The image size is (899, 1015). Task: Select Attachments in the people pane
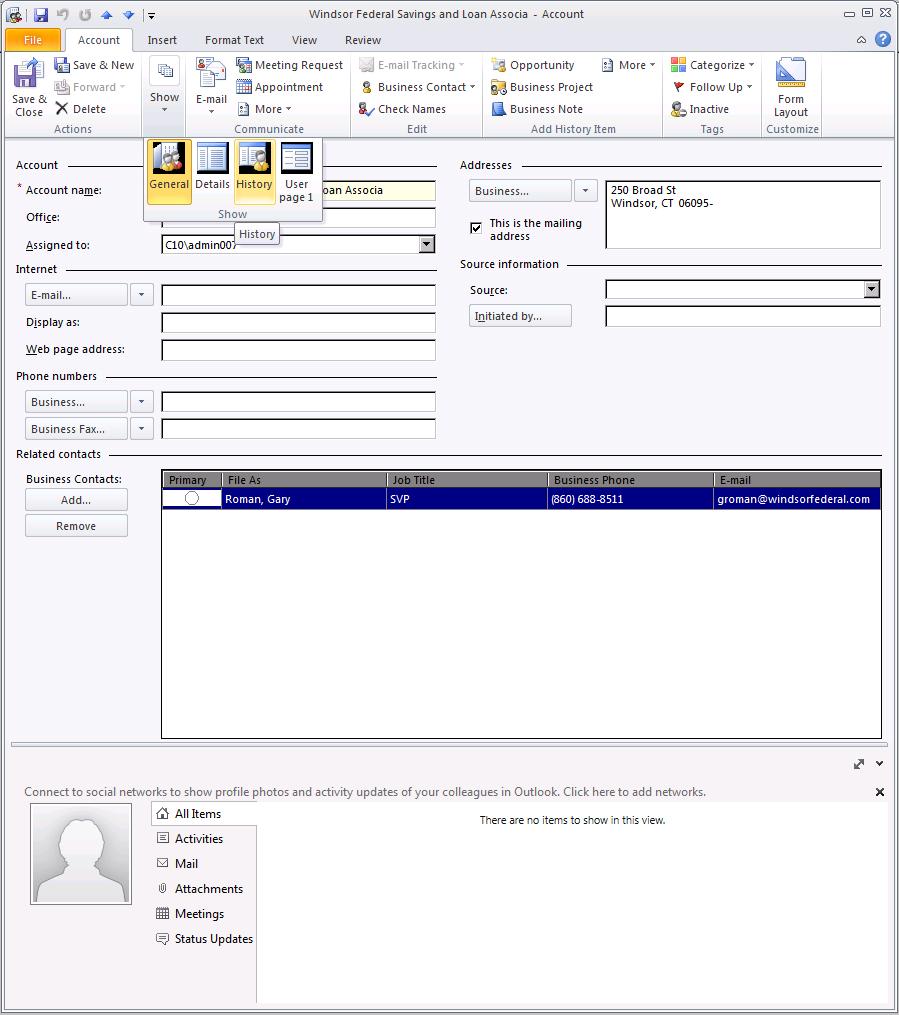coord(208,888)
